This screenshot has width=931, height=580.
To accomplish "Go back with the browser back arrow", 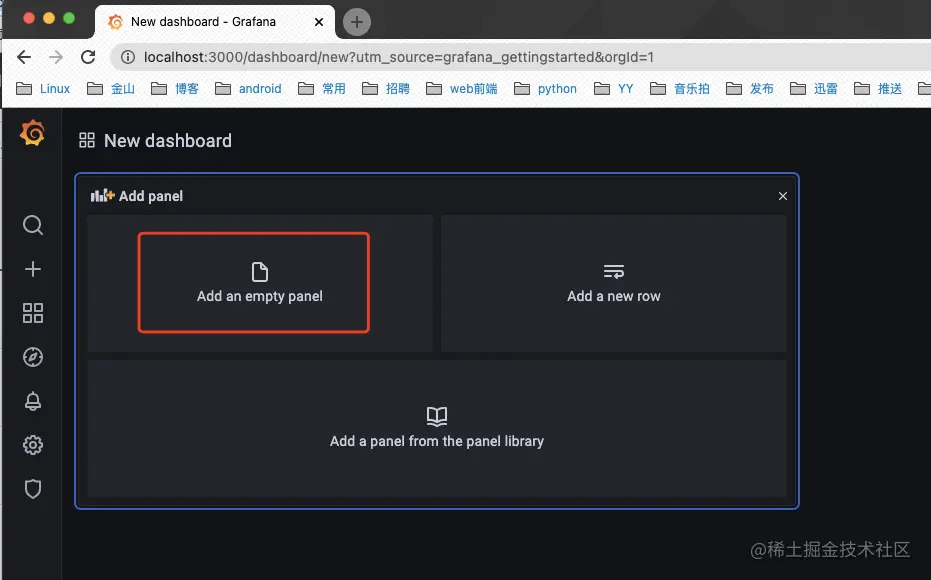I will tap(24, 57).
